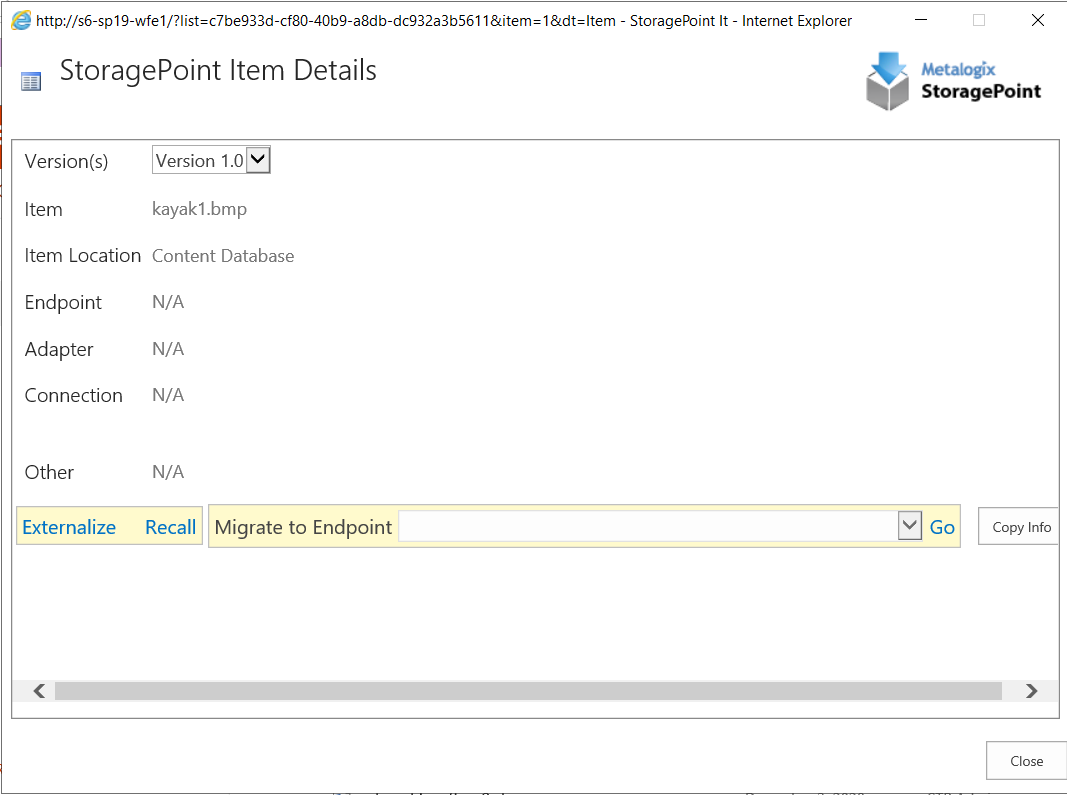Screen dimensions: 1067x795
Task: Click the horizontal scrollbar right arrow
Action: [1032, 691]
